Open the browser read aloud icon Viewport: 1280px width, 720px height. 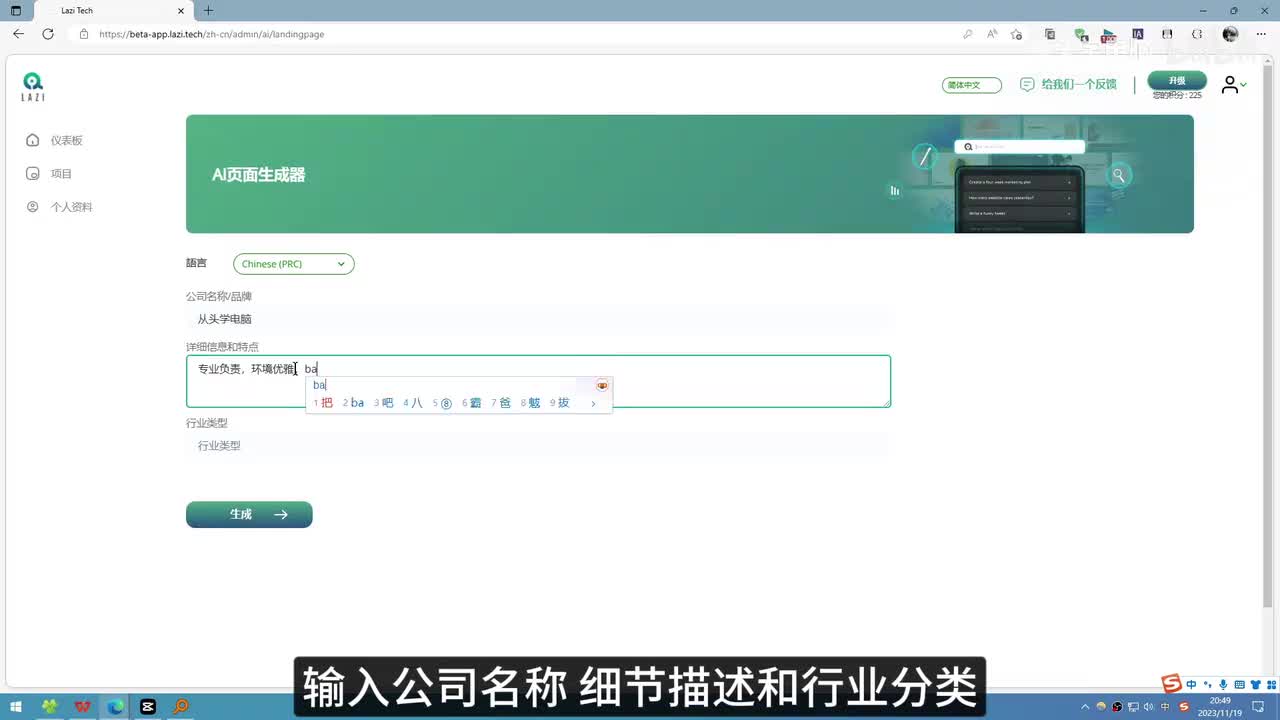click(992, 34)
